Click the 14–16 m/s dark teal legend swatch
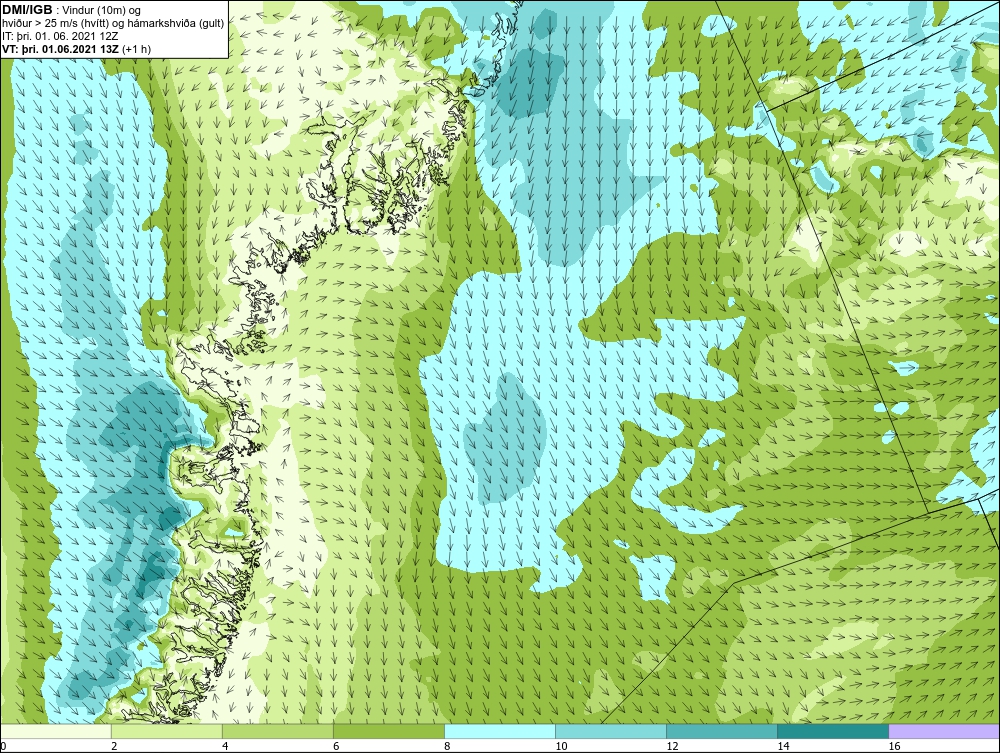The width and height of the screenshot is (1000, 753). [x=832, y=731]
